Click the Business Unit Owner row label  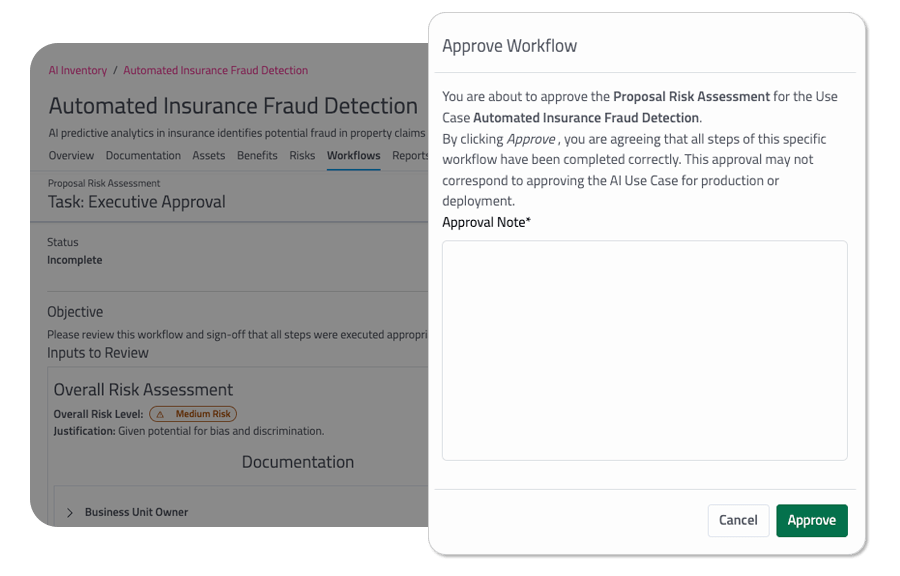click(136, 512)
